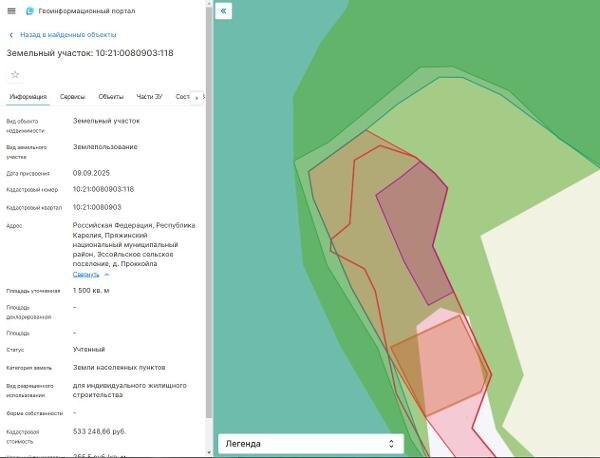This screenshot has height=458, width=600.
Task: Click the Форма собственности label
Action: 34,413
